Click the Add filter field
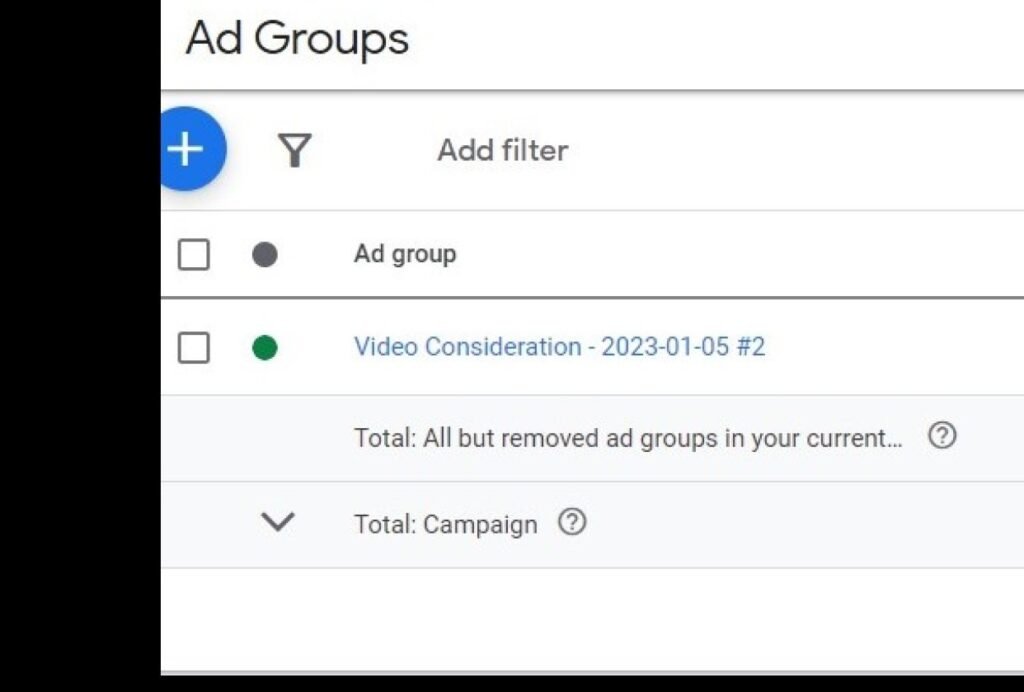 pyautogui.click(x=502, y=150)
